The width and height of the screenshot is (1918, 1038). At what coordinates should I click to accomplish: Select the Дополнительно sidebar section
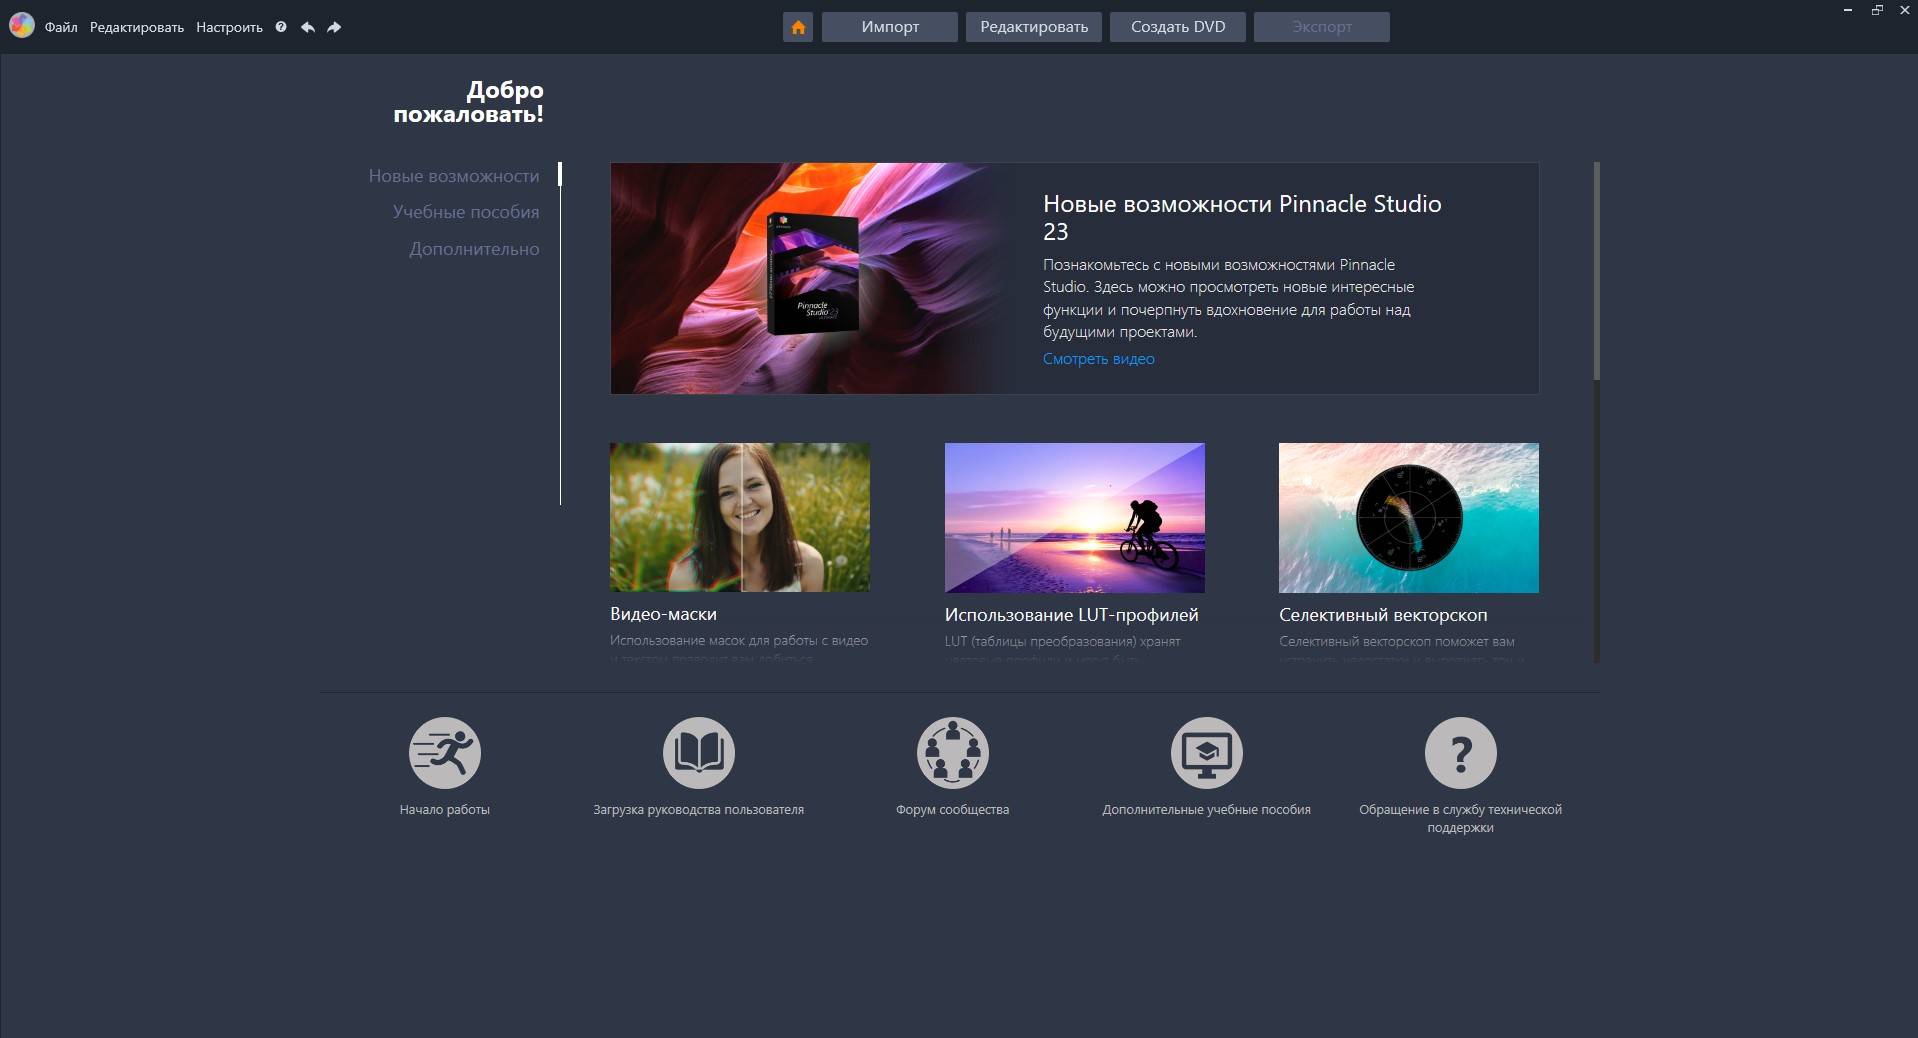click(473, 249)
